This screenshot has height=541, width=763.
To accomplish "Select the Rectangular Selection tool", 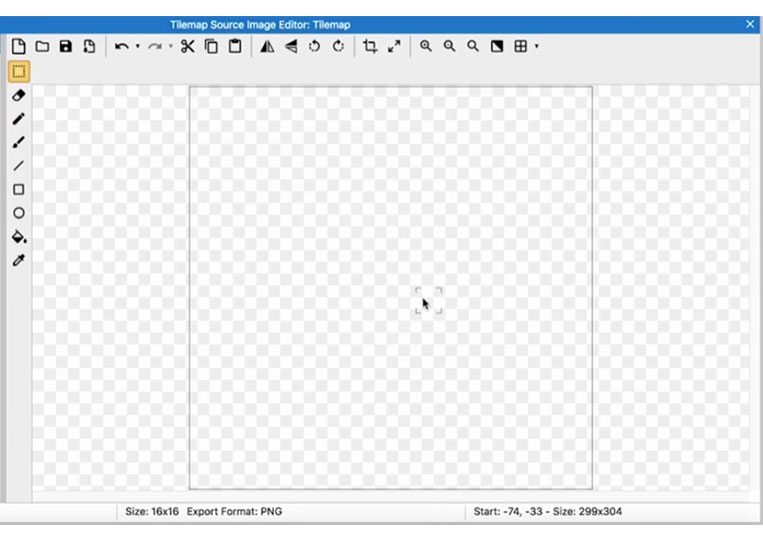I will click(19, 72).
